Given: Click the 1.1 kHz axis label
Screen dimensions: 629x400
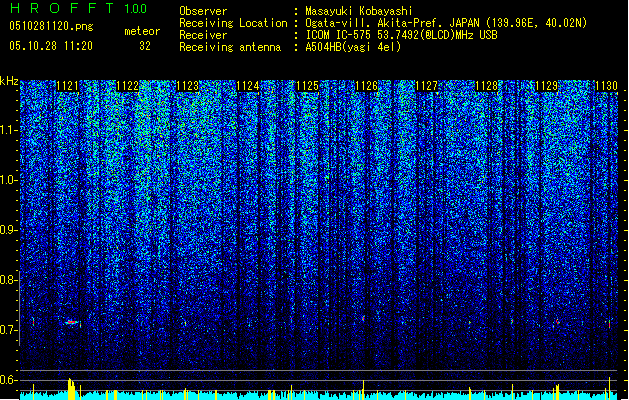Looking at the screenshot, I should [8, 130].
